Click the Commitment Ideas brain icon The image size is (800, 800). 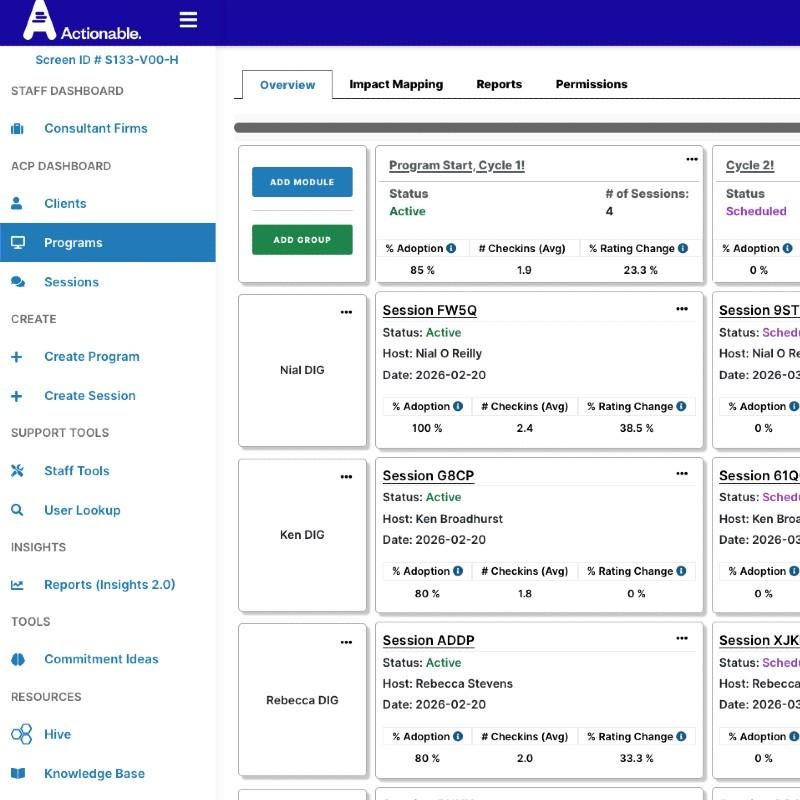coord(18,659)
